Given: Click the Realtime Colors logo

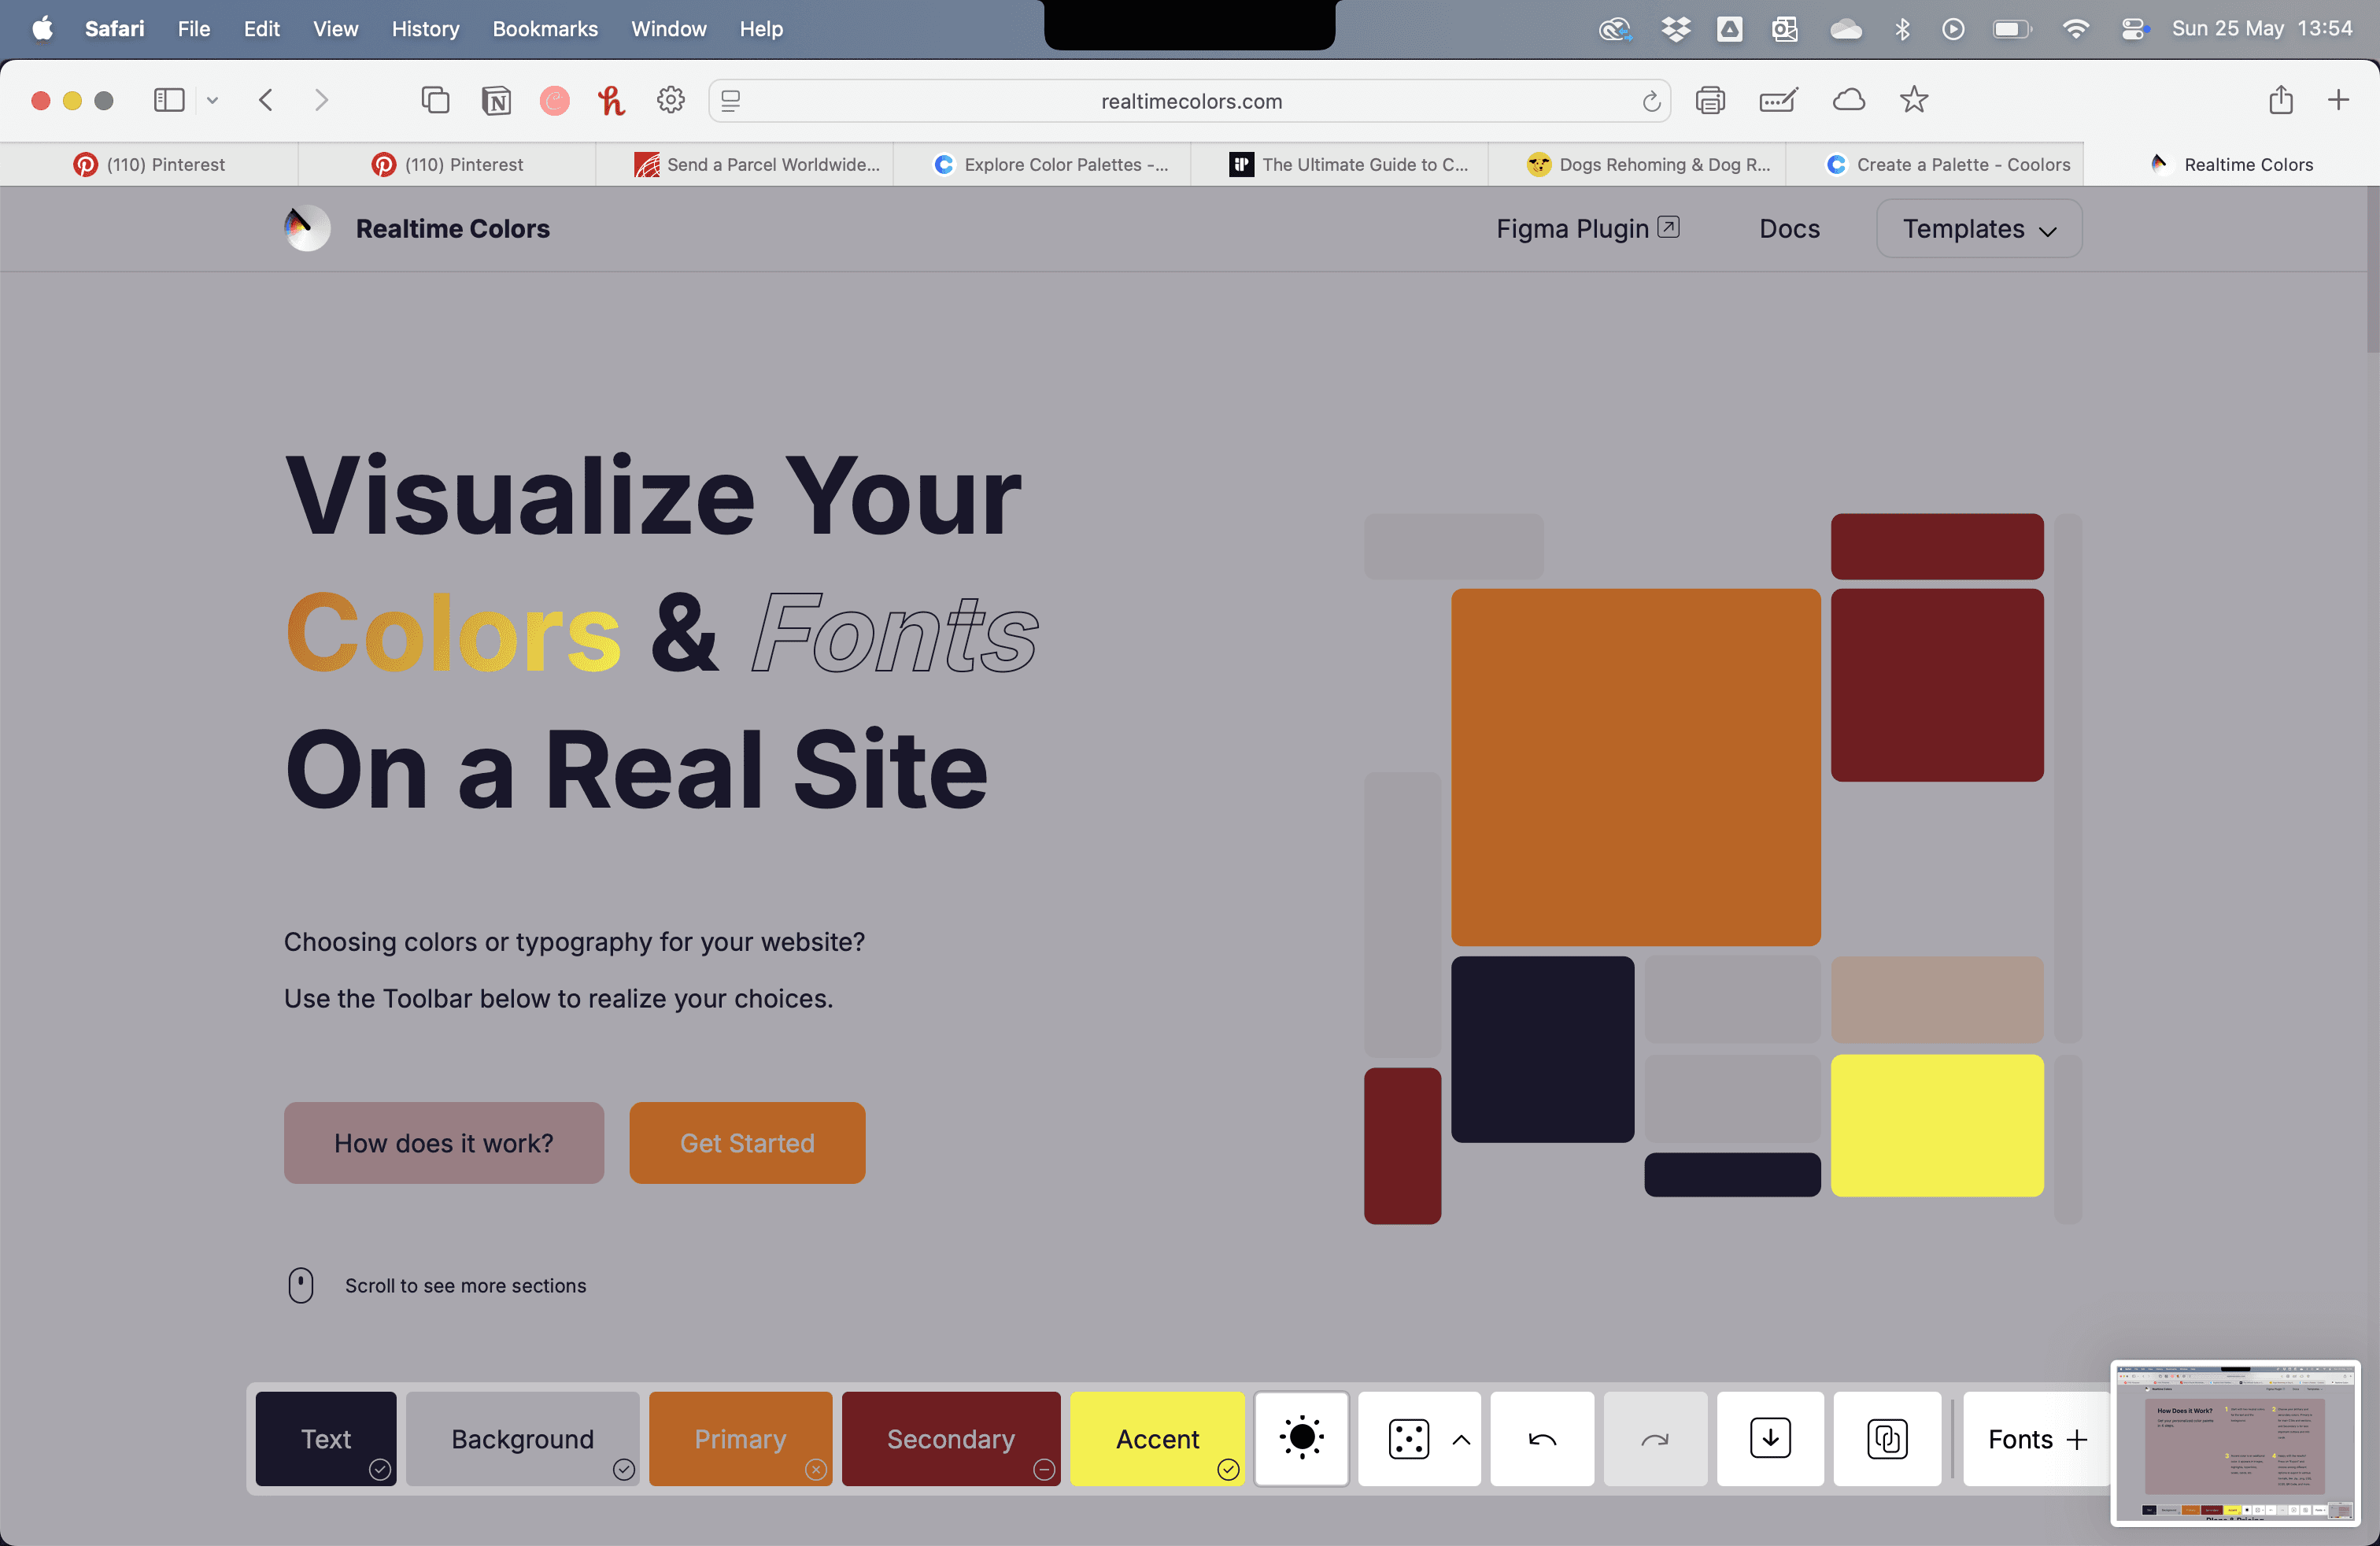Looking at the screenshot, I should point(306,228).
